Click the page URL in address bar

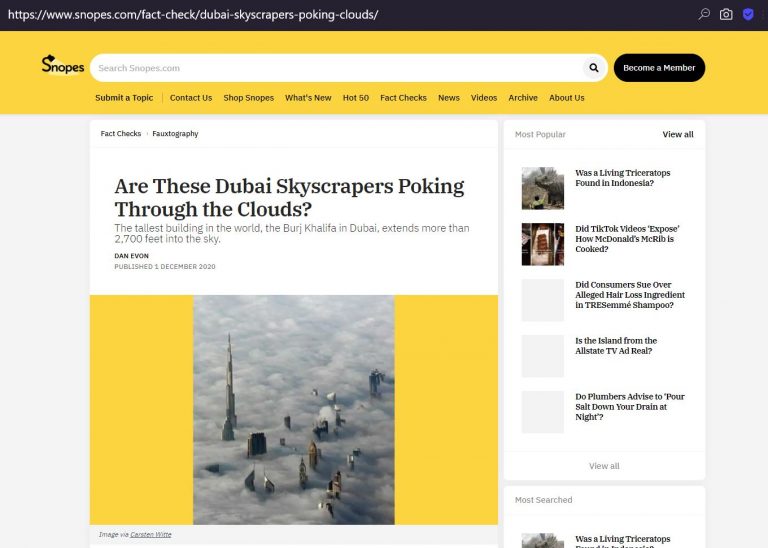click(x=193, y=15)
